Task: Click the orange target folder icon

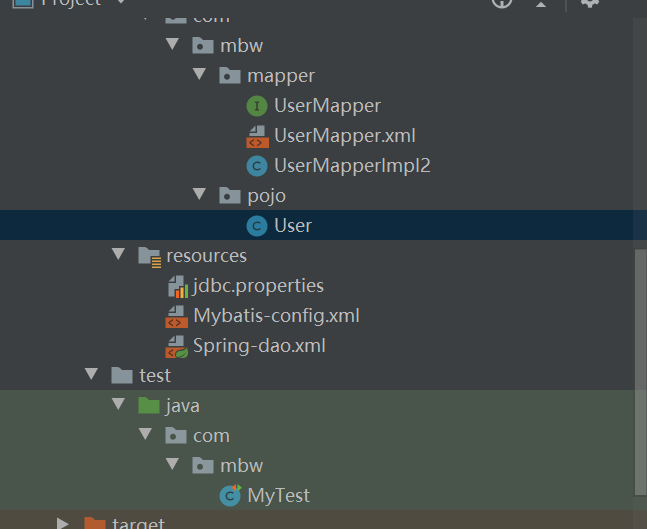Action: (x=95, y=523)
